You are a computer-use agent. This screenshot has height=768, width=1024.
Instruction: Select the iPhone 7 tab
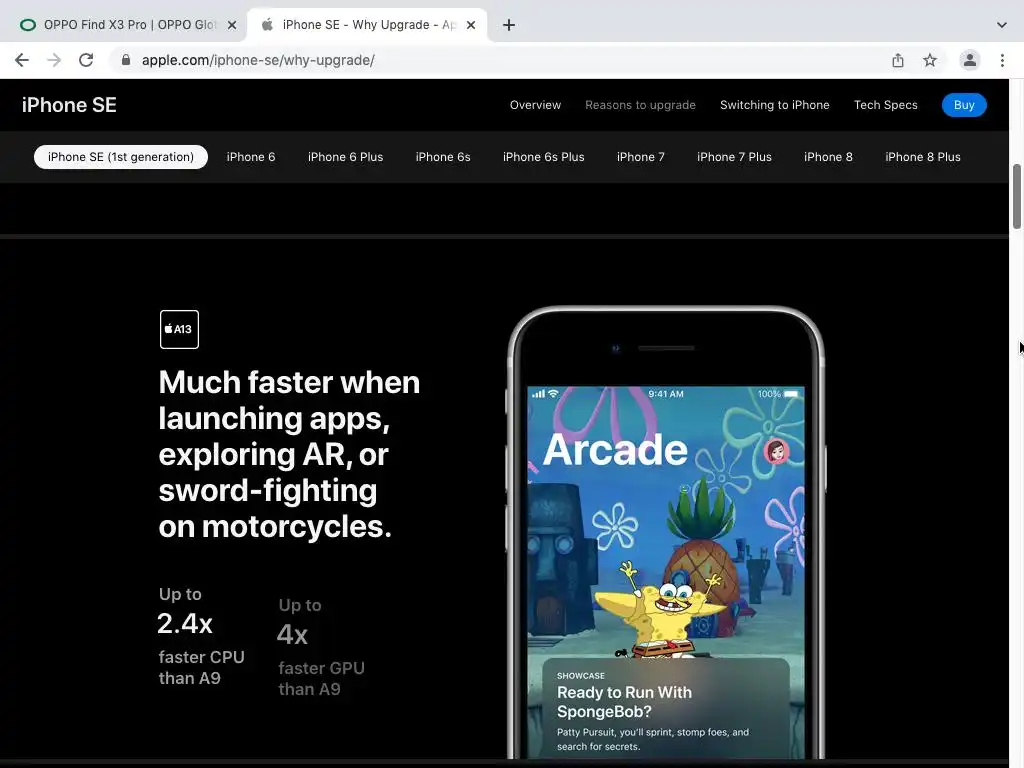coord(641,157)
